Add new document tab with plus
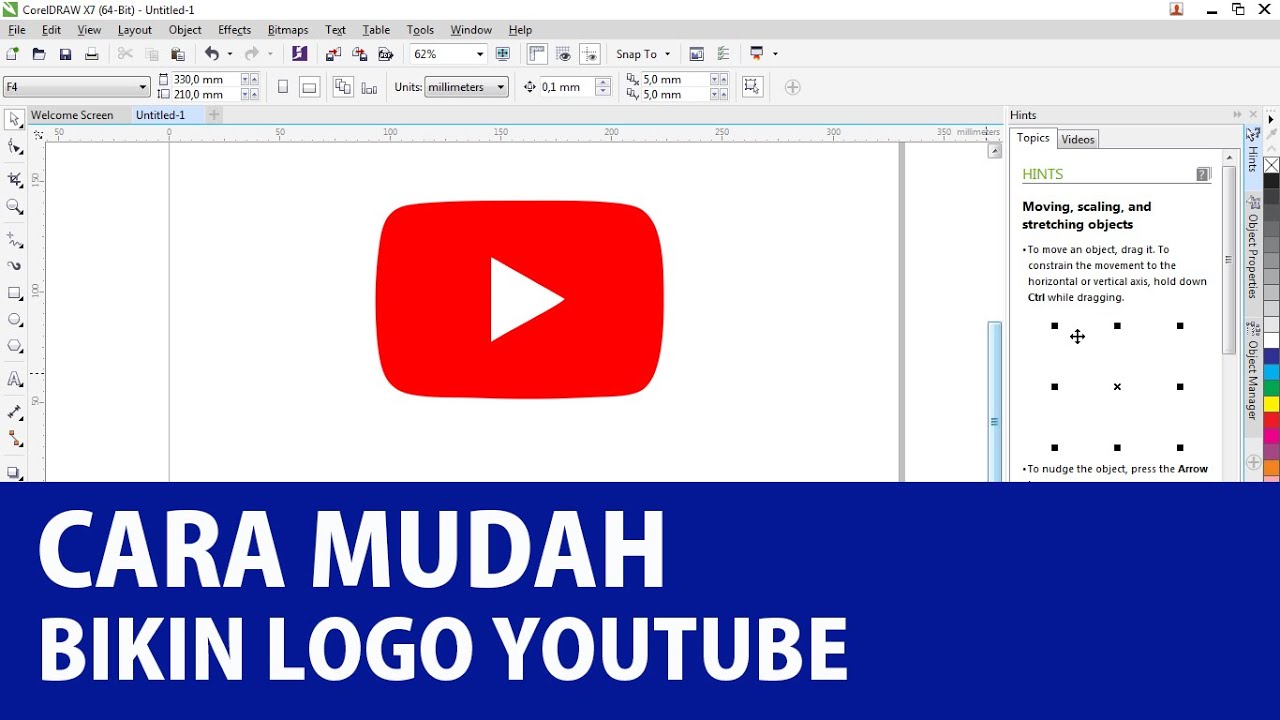Screen dimensions: 1280x720 (x=213, y=115)
